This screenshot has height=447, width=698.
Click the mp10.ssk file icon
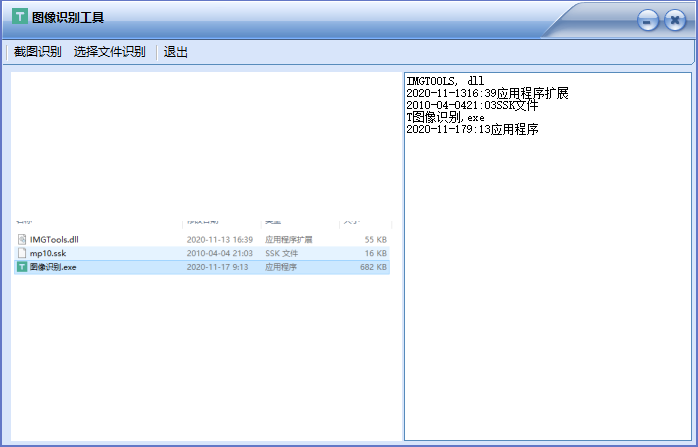[x=21, y=254]
